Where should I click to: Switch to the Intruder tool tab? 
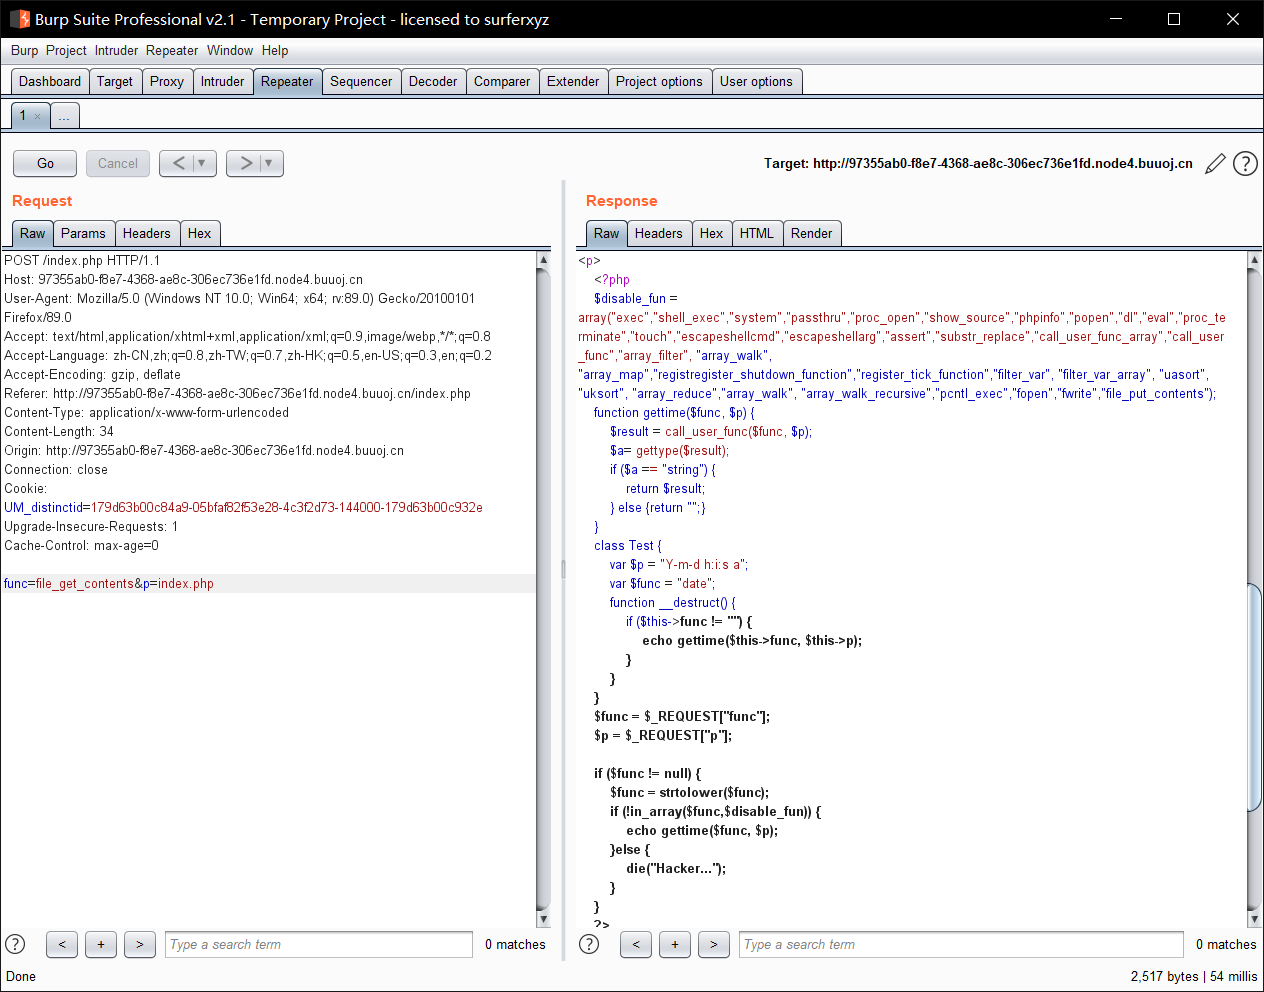tap(222, 82)
